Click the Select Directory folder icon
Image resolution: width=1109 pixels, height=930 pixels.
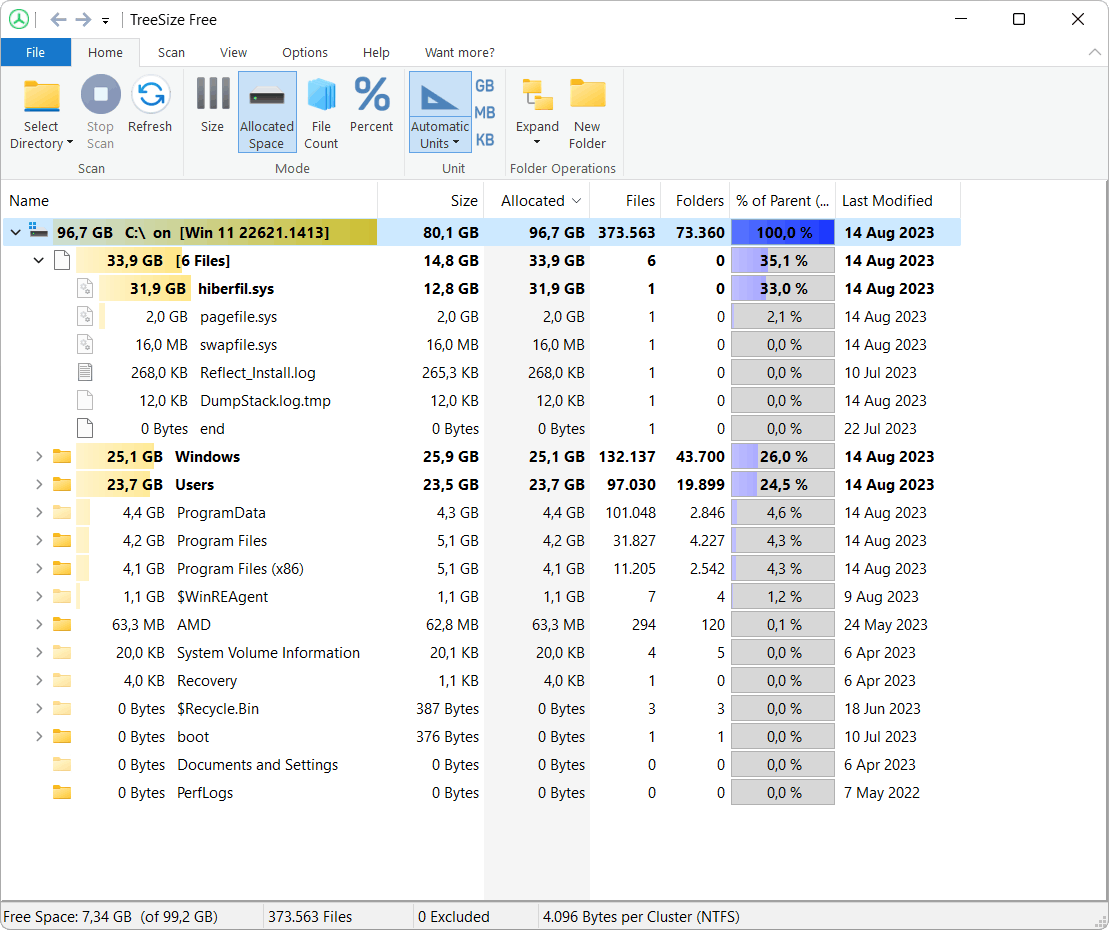41,97
